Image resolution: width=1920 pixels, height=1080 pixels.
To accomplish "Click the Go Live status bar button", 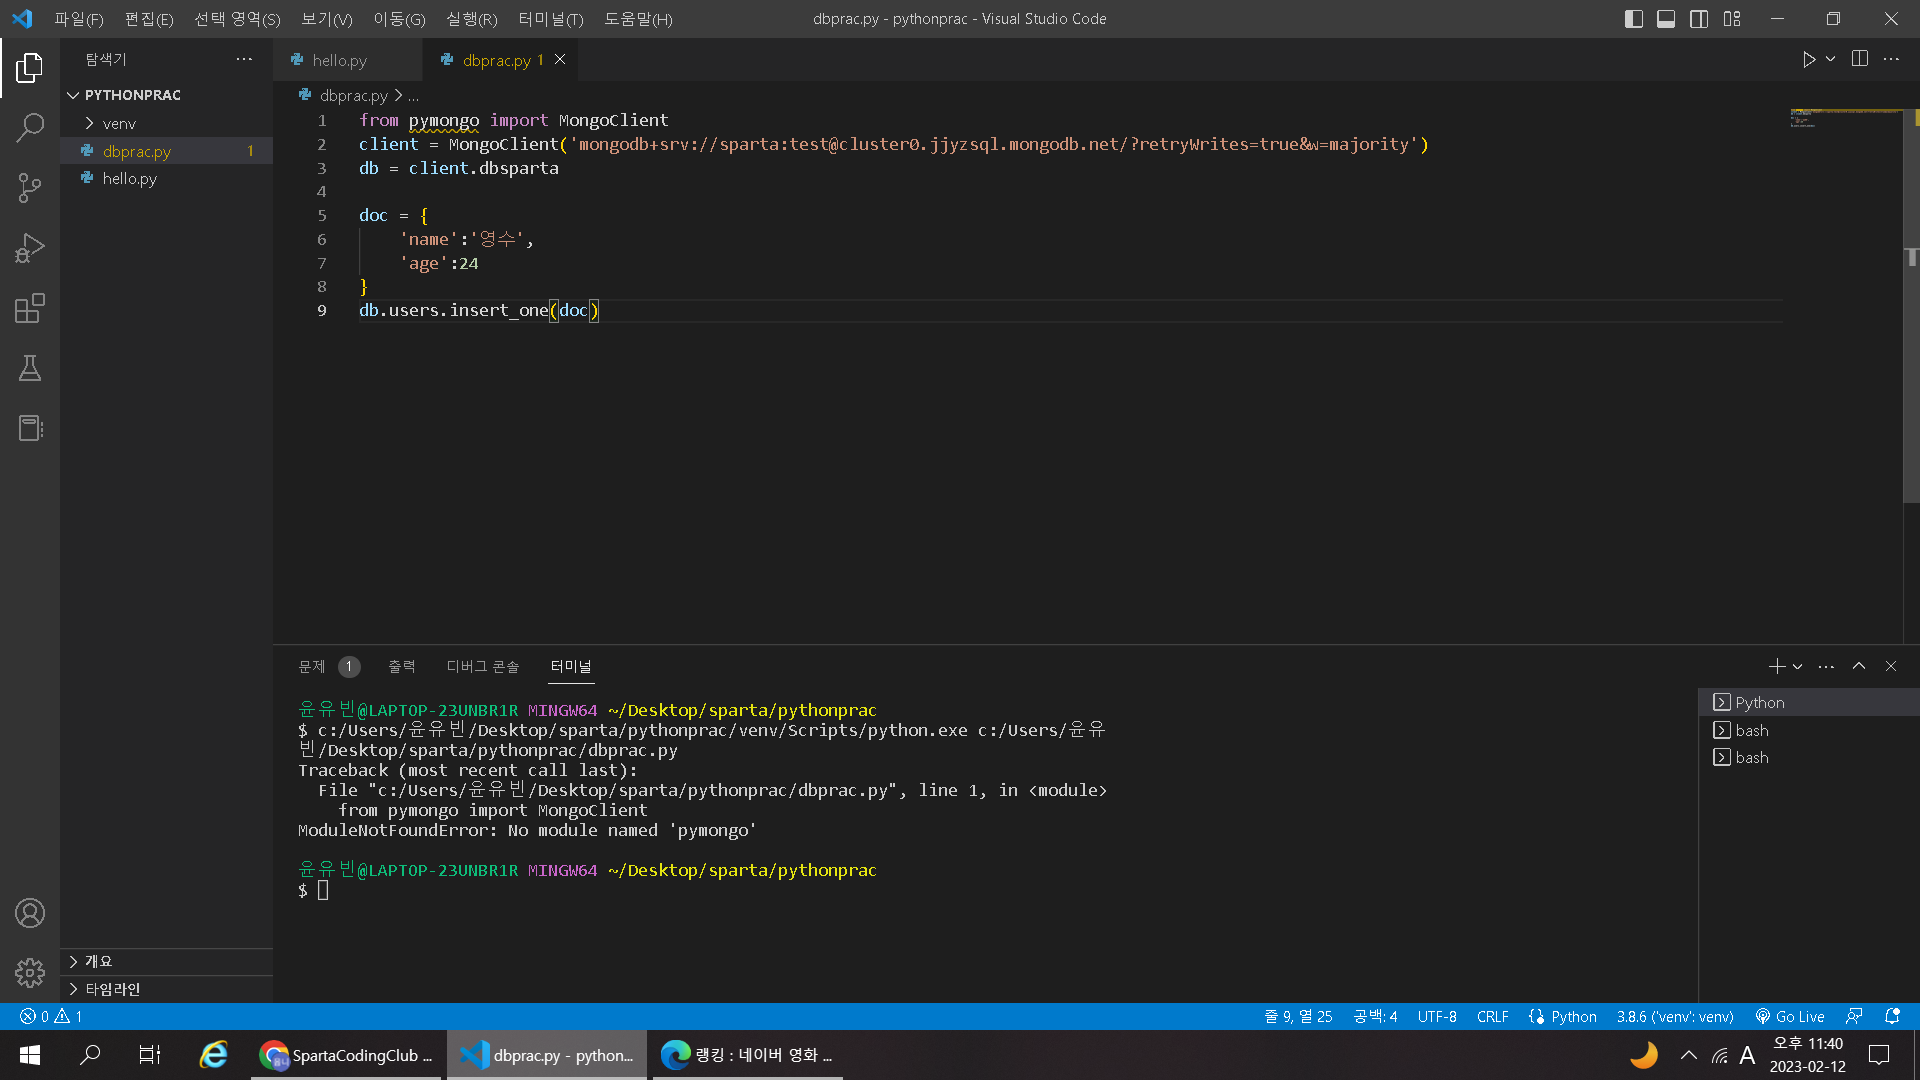I will pos(1790,1017).
